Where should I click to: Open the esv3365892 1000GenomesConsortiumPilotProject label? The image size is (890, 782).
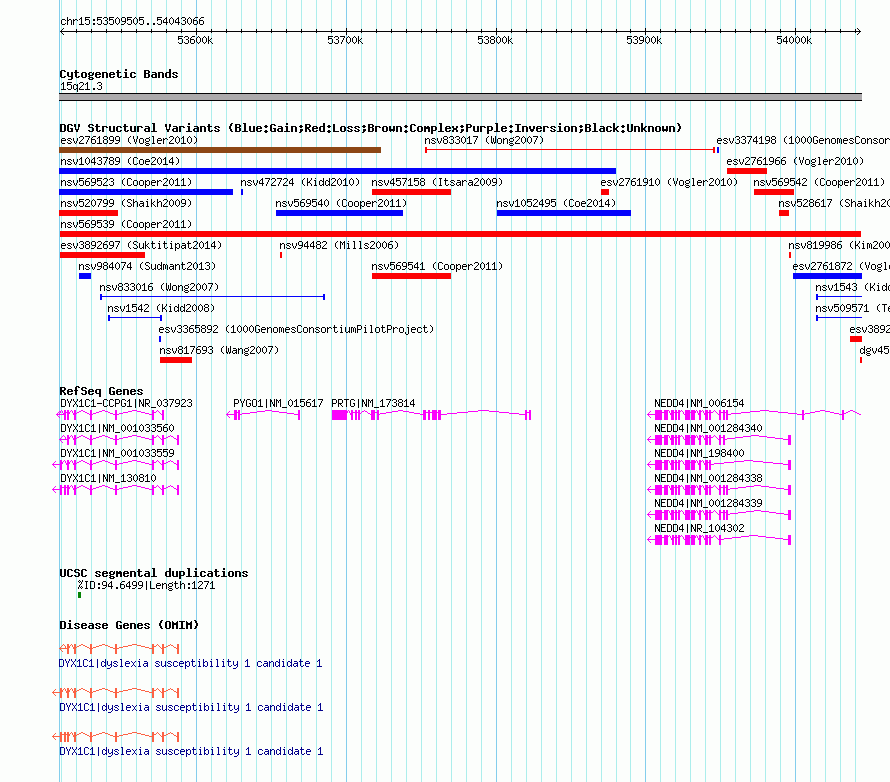coord(296,329)
